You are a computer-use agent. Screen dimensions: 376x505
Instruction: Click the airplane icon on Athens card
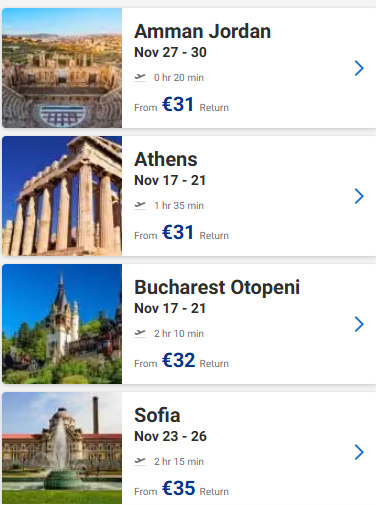[x=140, y=206]
